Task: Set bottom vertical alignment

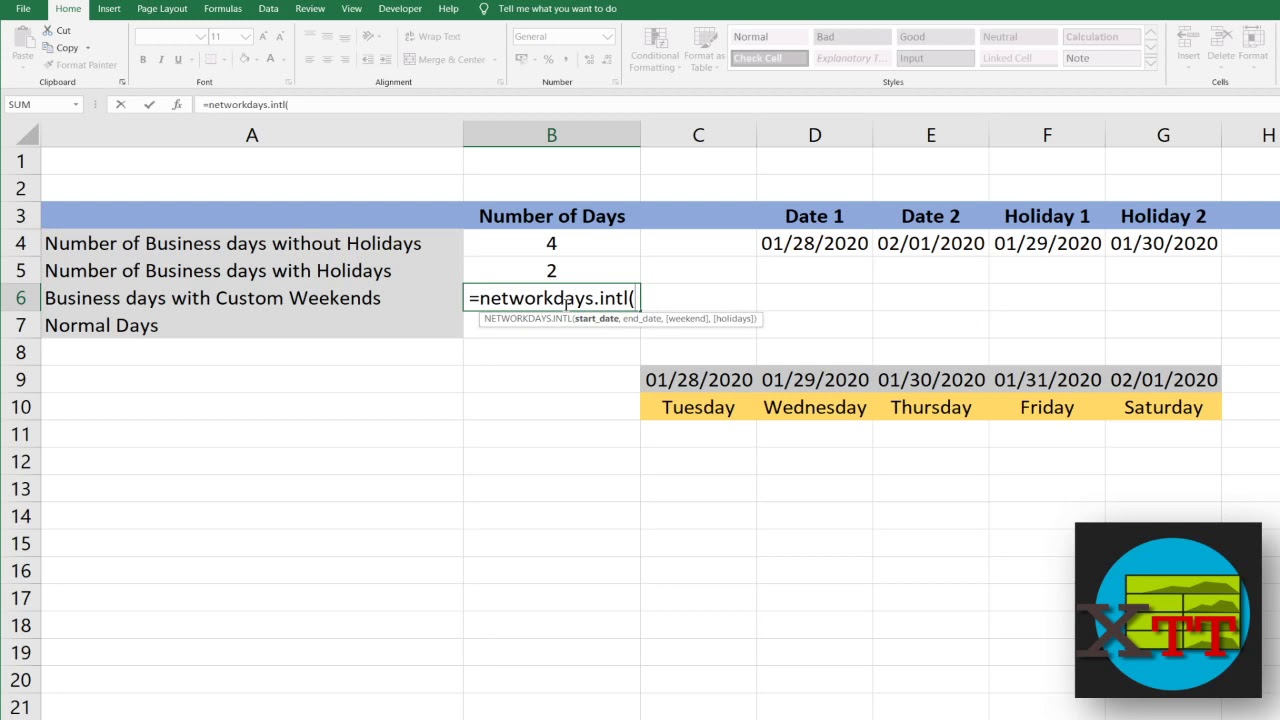Action: [346, 37]
